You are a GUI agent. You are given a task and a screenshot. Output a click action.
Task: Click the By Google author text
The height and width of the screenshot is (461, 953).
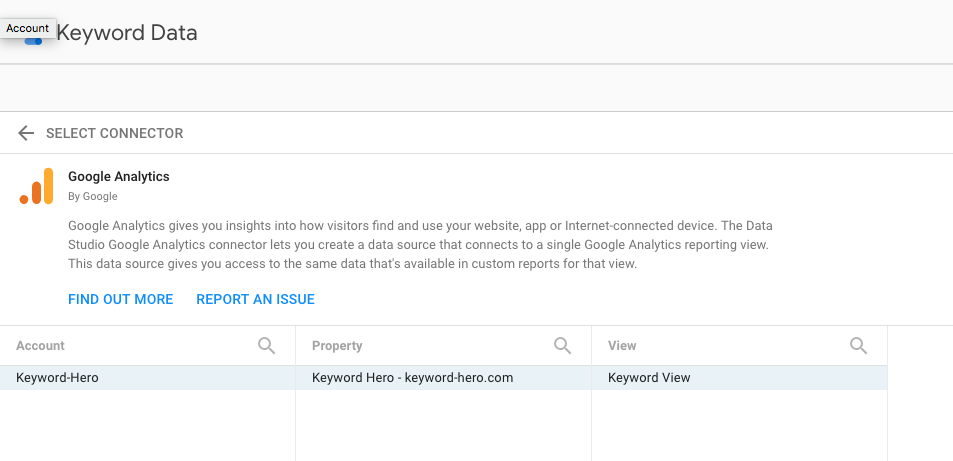pos(92,196)
